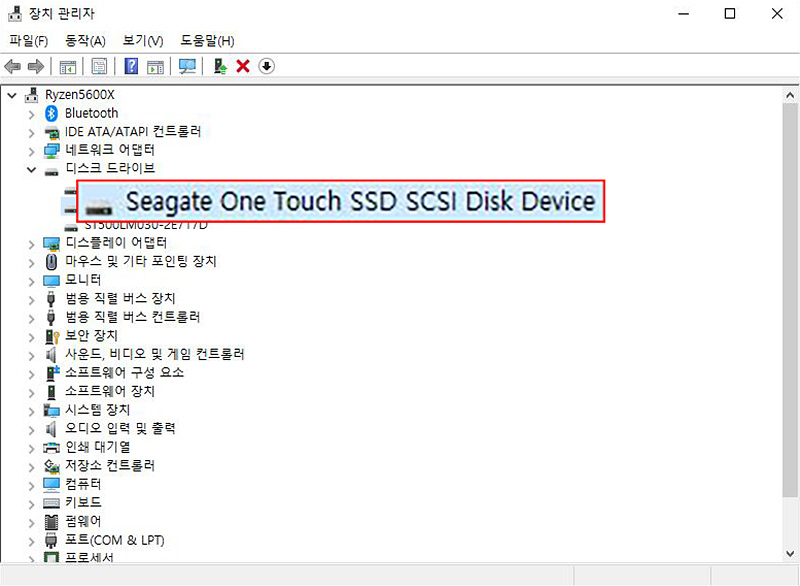Select the 시스템 장치 label
Screen dimensions: 800x586
[97, 410]
